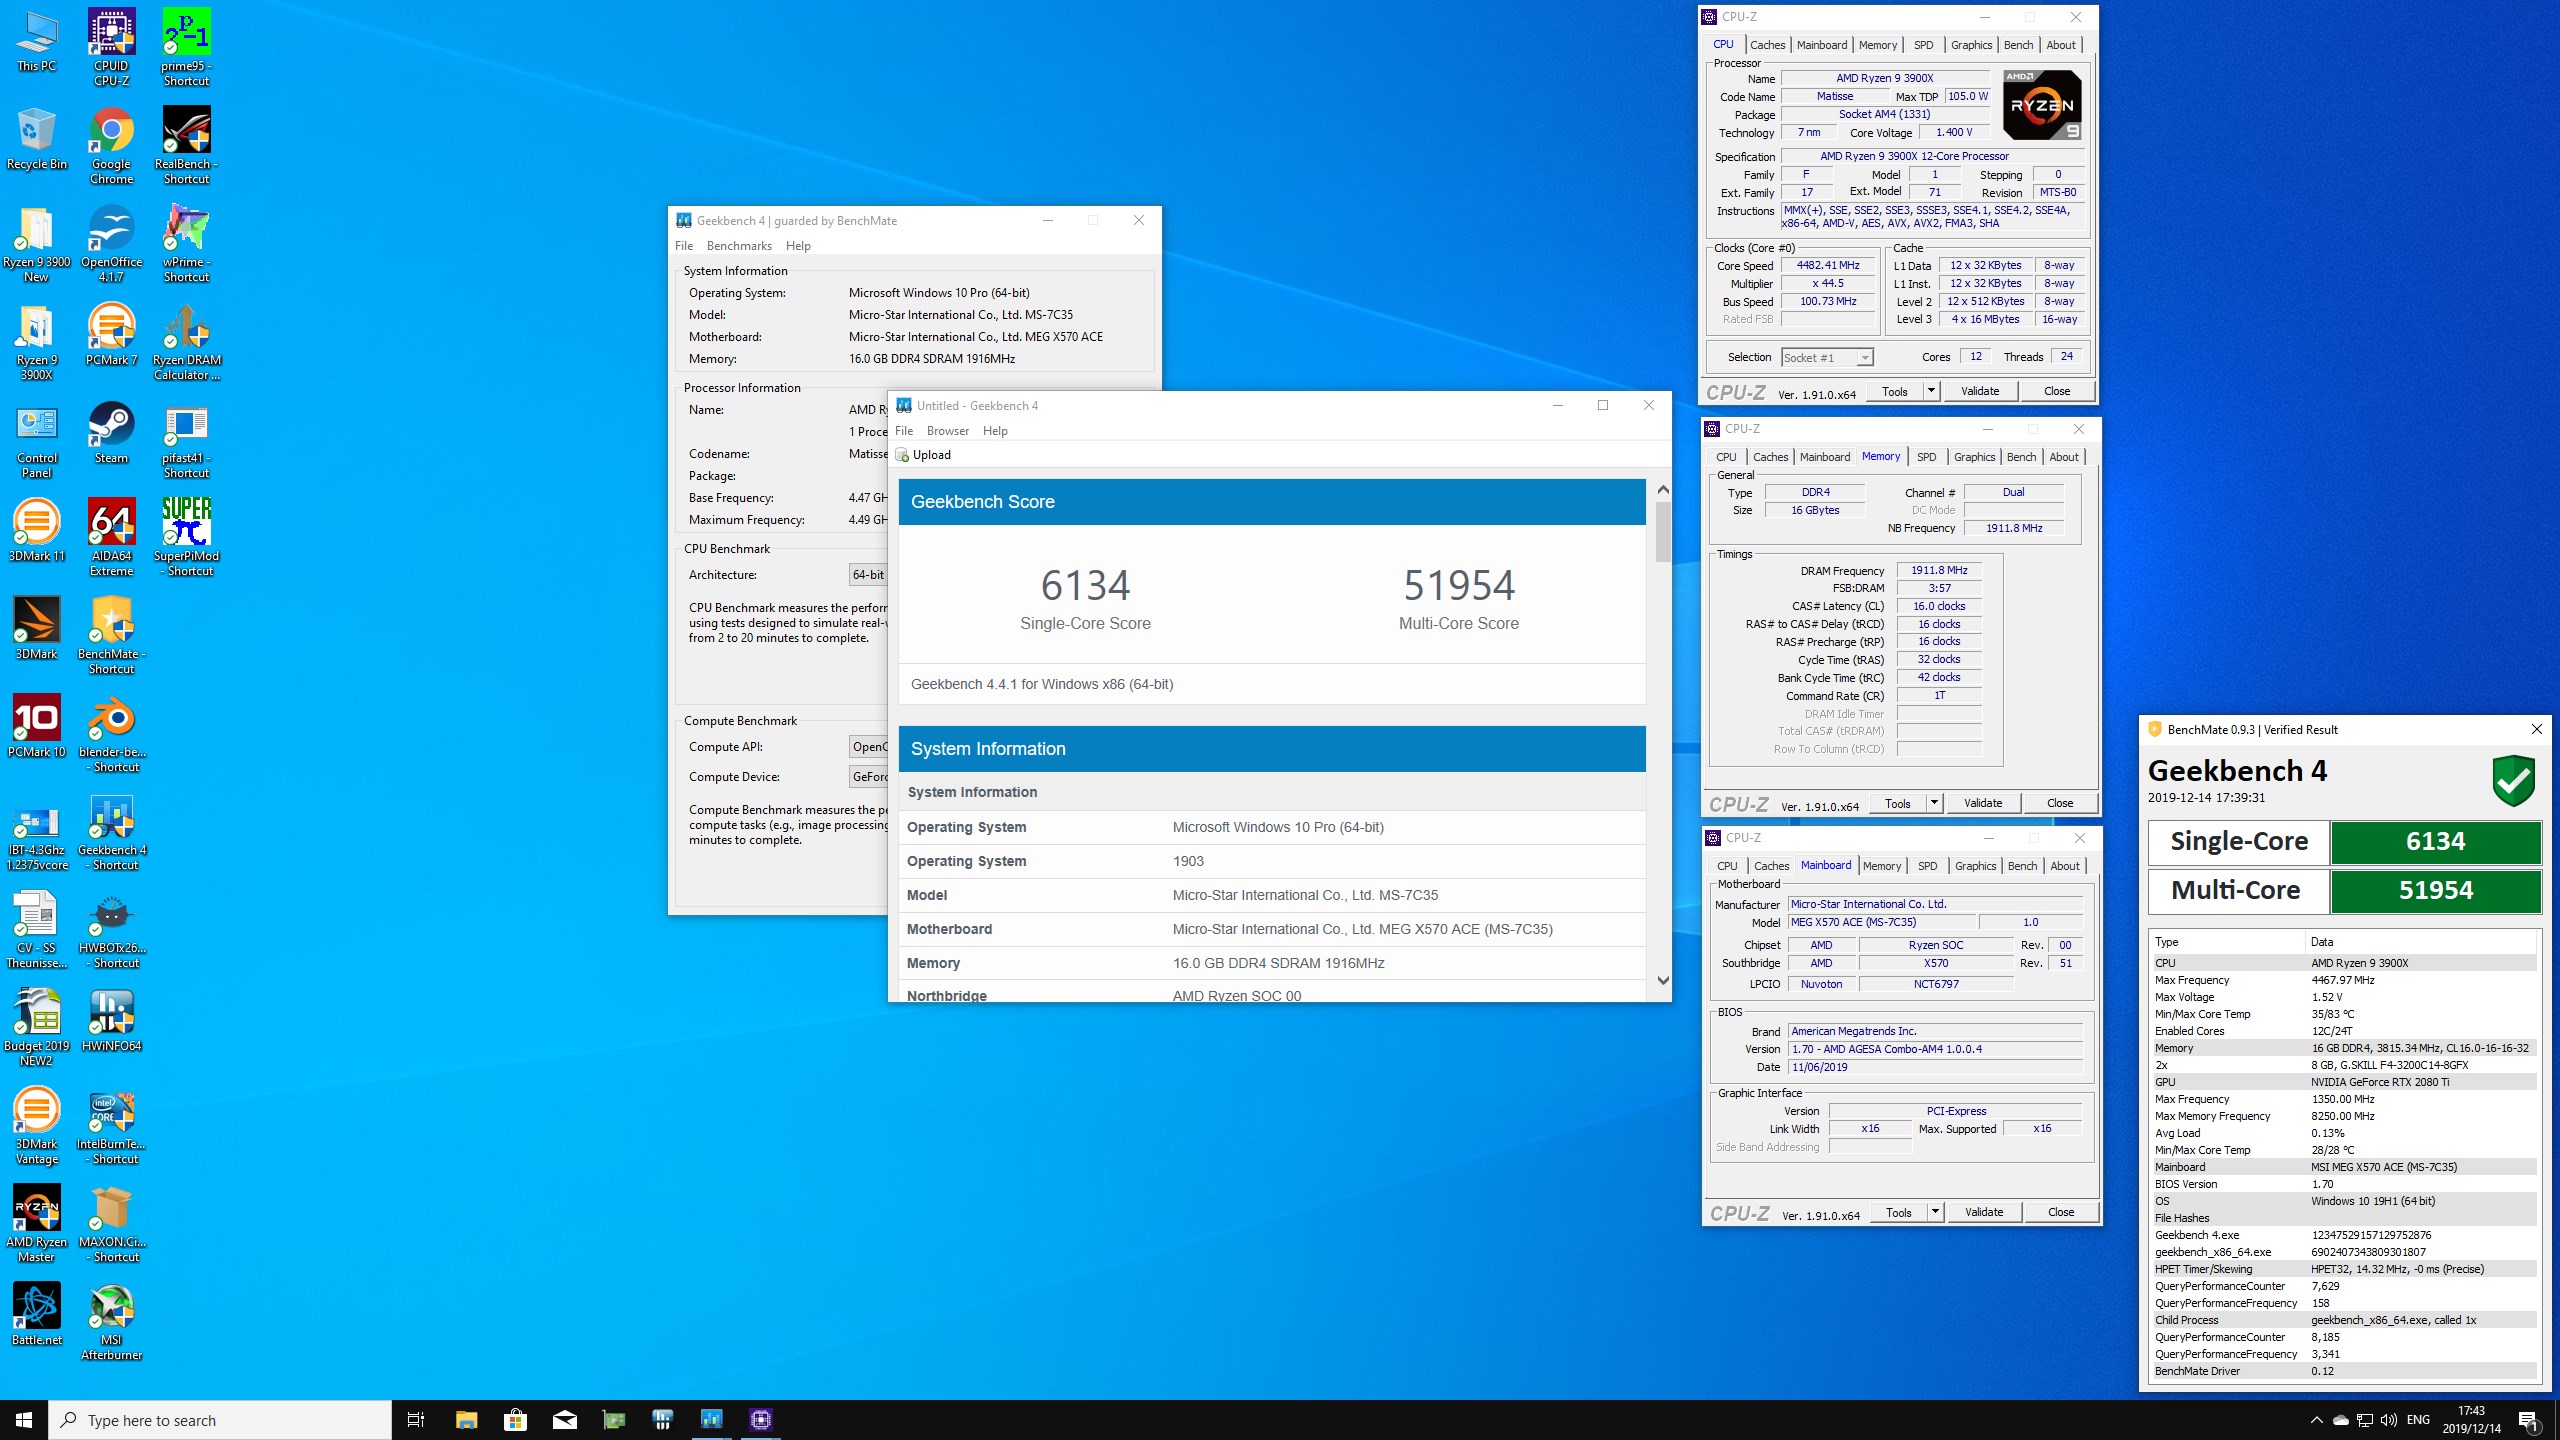Open Battle.net desktop icon
Screen dimensions: 2560x1440
(37, 1315)
